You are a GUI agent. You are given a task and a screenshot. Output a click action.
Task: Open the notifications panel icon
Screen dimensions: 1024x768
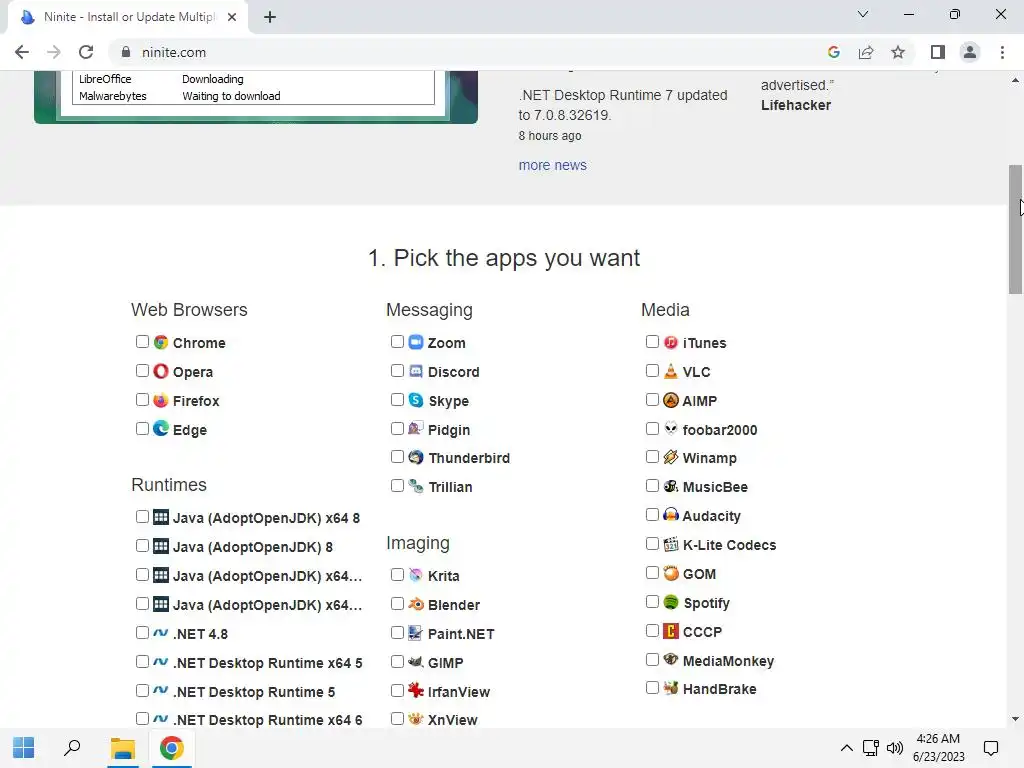point(991,748)
